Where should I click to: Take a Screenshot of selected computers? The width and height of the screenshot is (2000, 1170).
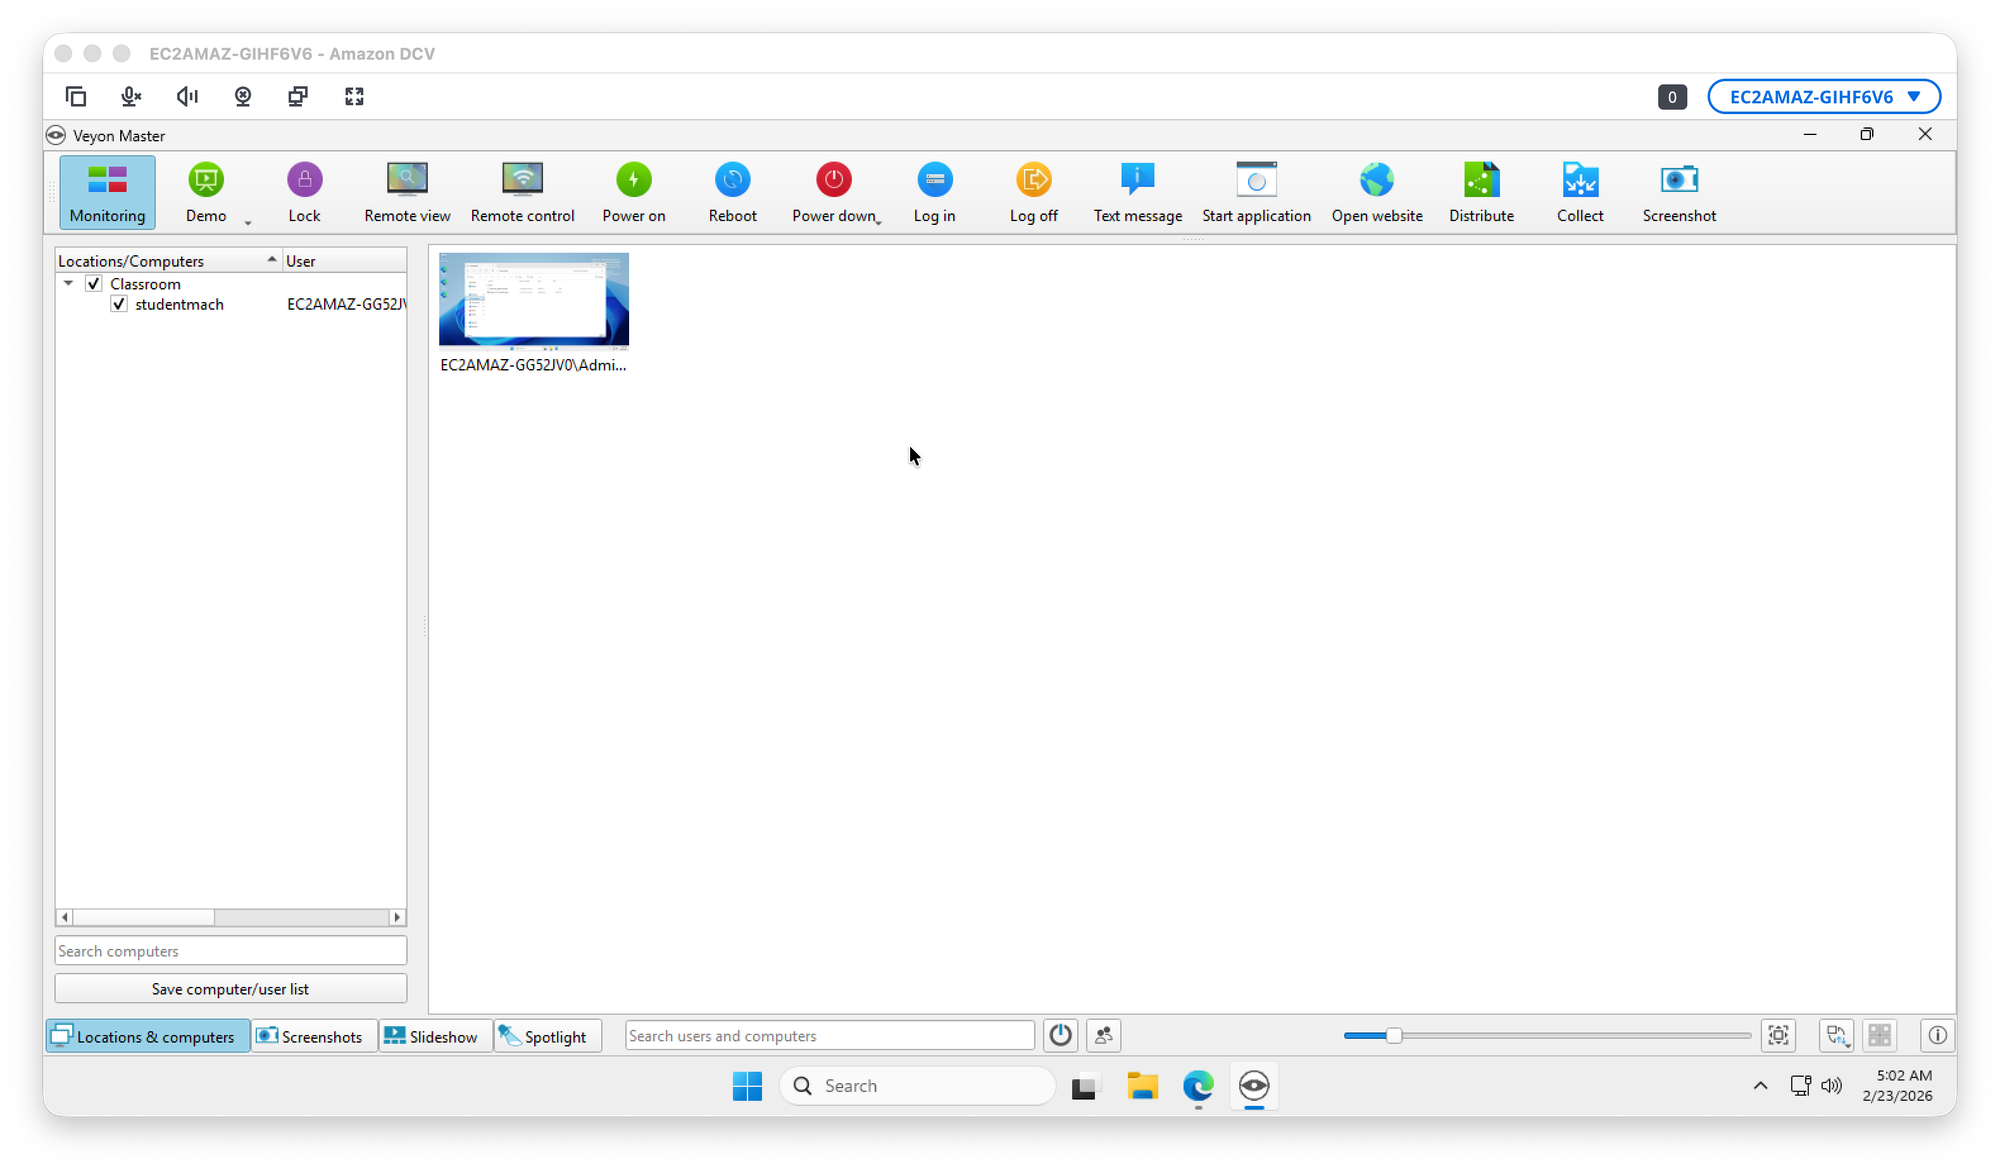click(x=1678, y=191)
